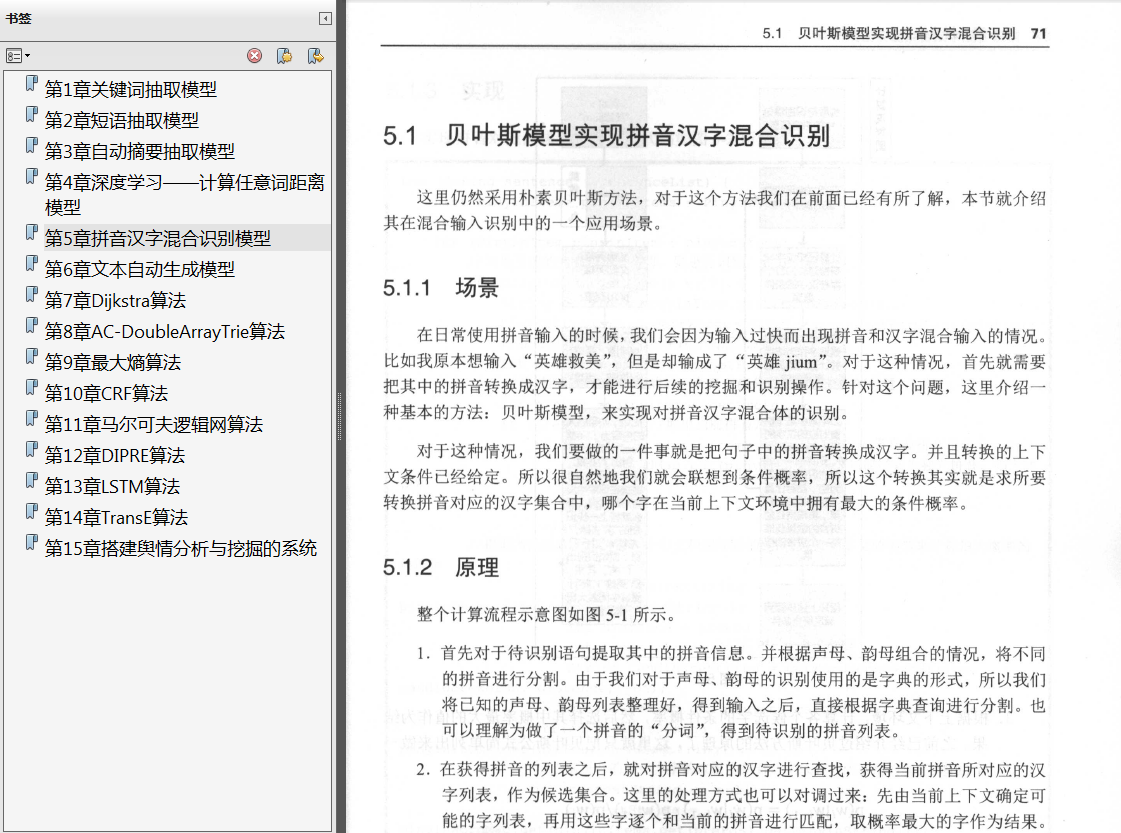Open bookmark 第7章Dijkstra算法
Image resolution: width=1121 pixels, height=833 pixels.
(116, 300)
